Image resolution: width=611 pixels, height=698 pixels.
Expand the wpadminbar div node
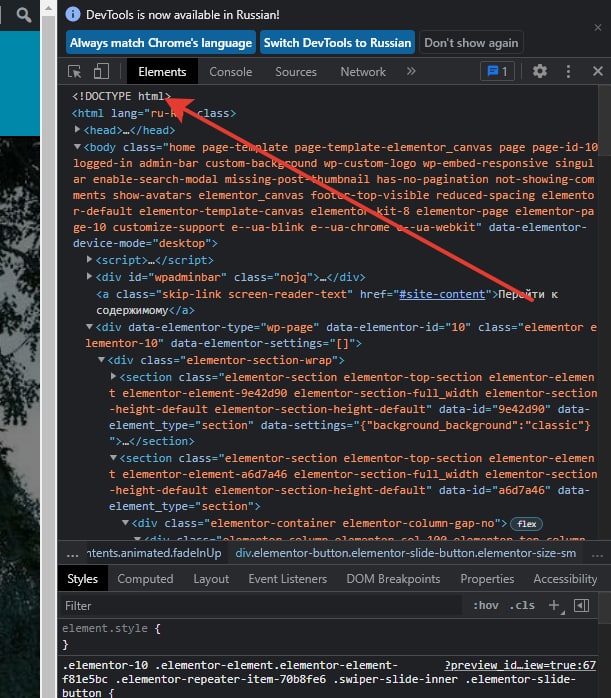[89, 276]
